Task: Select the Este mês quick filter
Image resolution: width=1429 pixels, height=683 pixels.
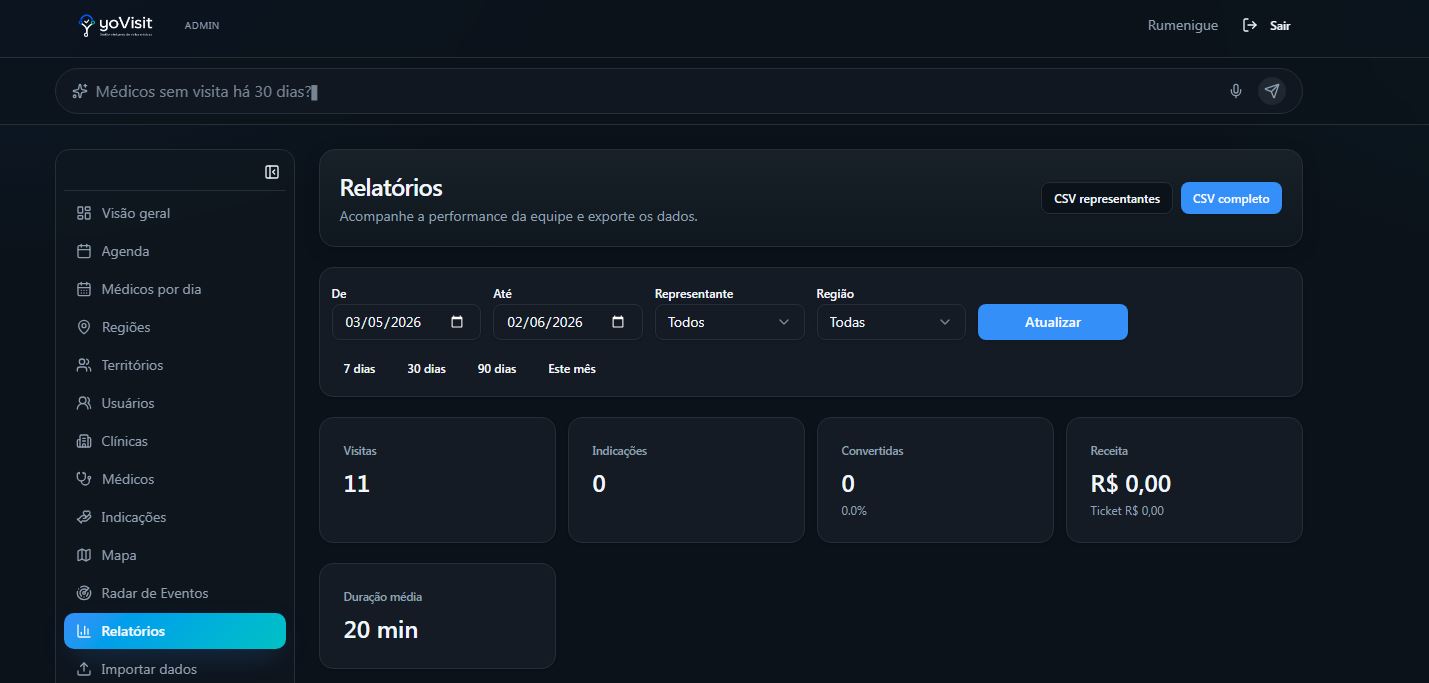Action: (572, 369)
